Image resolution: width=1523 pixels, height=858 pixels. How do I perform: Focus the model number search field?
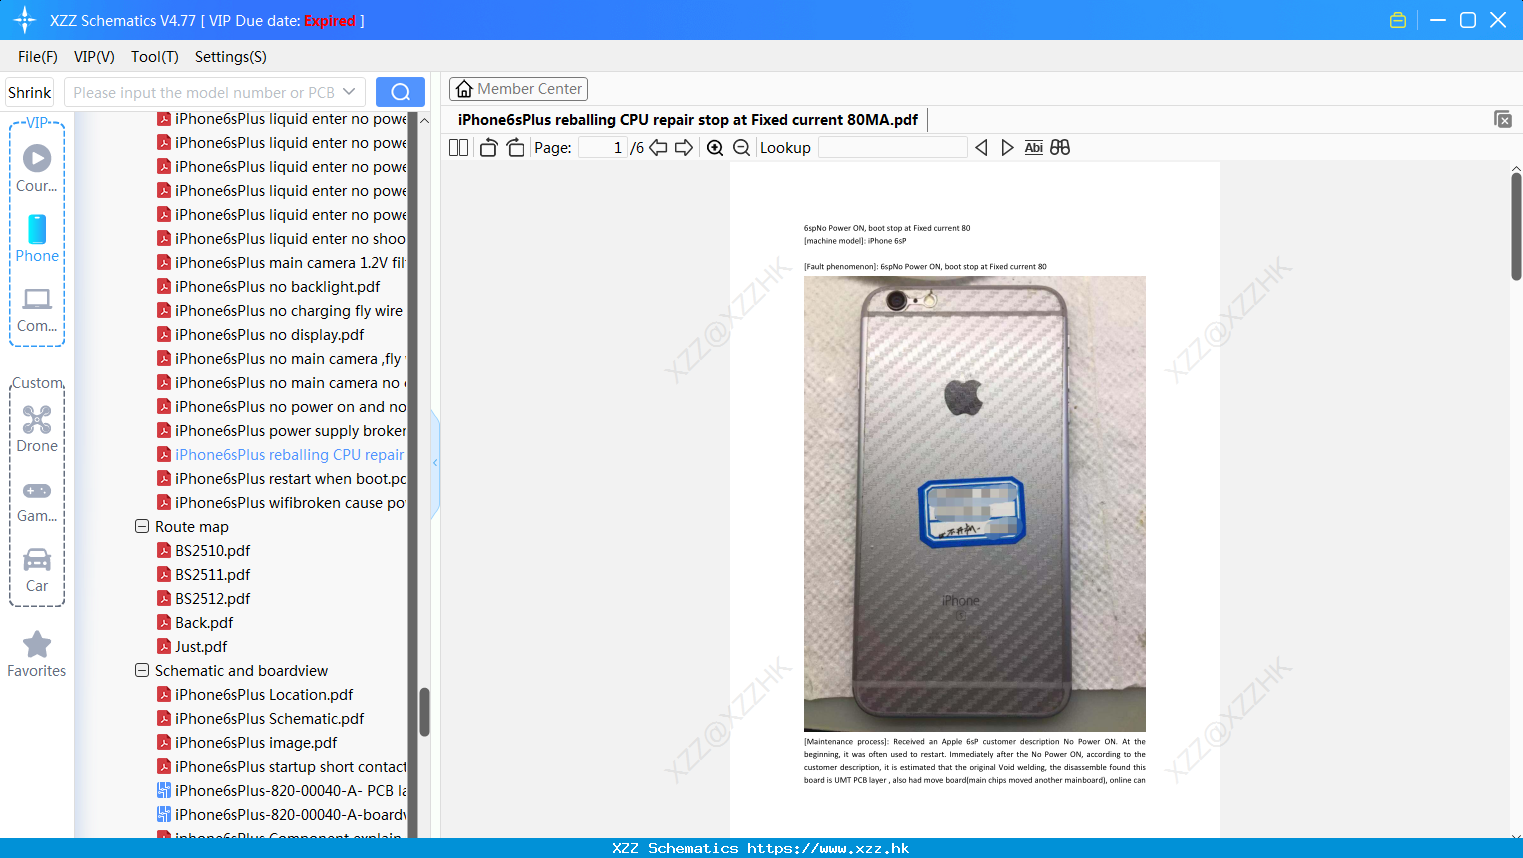point(204,92)
